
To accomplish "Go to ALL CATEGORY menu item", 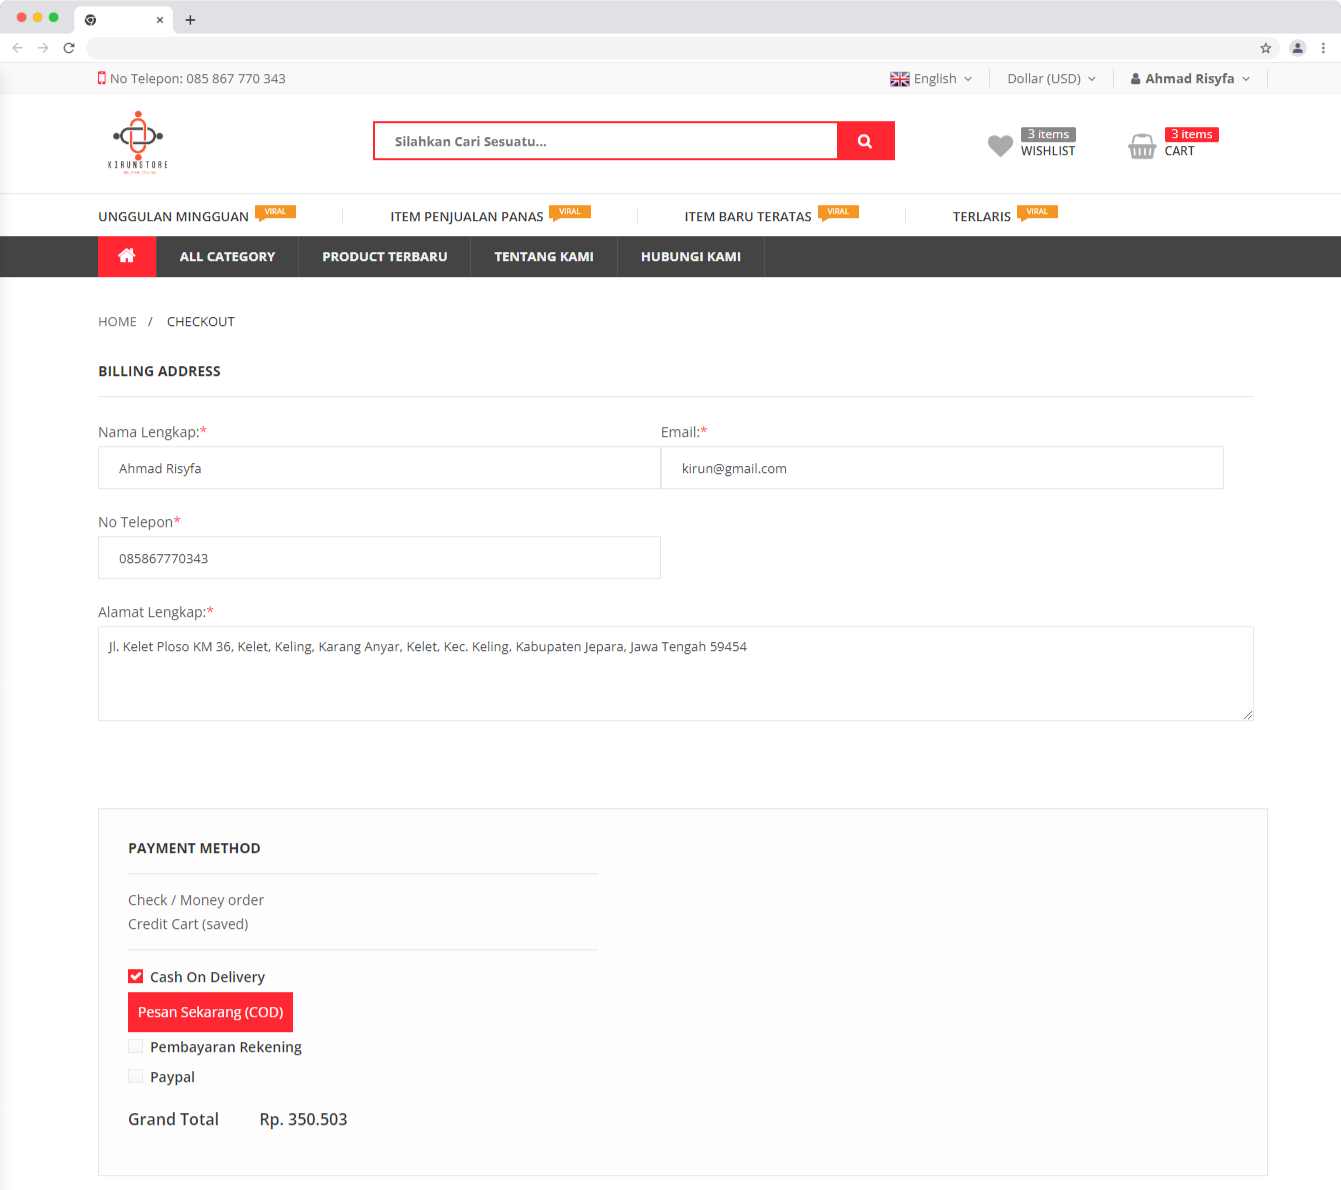I will 227,257.
